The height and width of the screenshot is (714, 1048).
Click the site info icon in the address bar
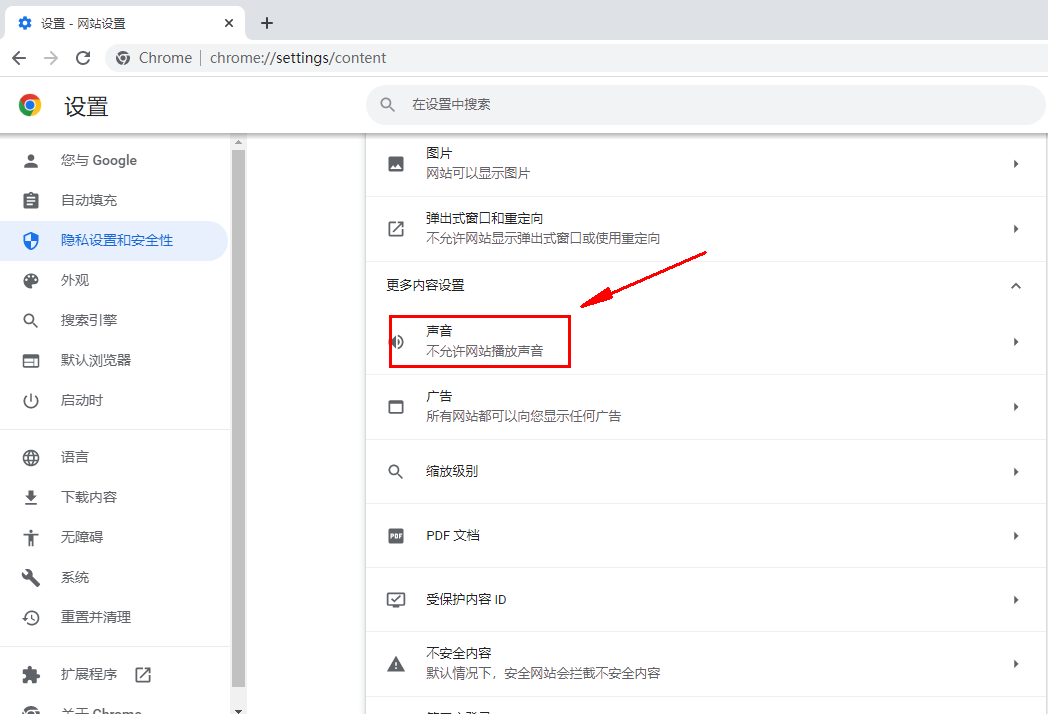(x=123, y=58)
